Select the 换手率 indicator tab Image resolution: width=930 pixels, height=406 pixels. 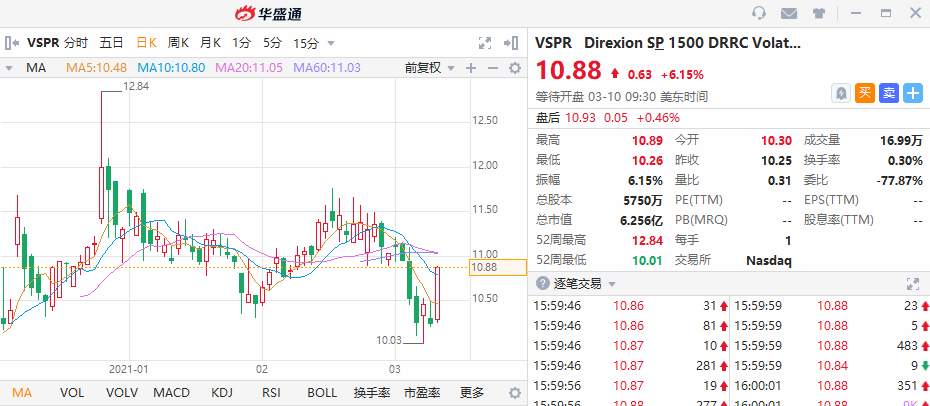tap(372, 392)
